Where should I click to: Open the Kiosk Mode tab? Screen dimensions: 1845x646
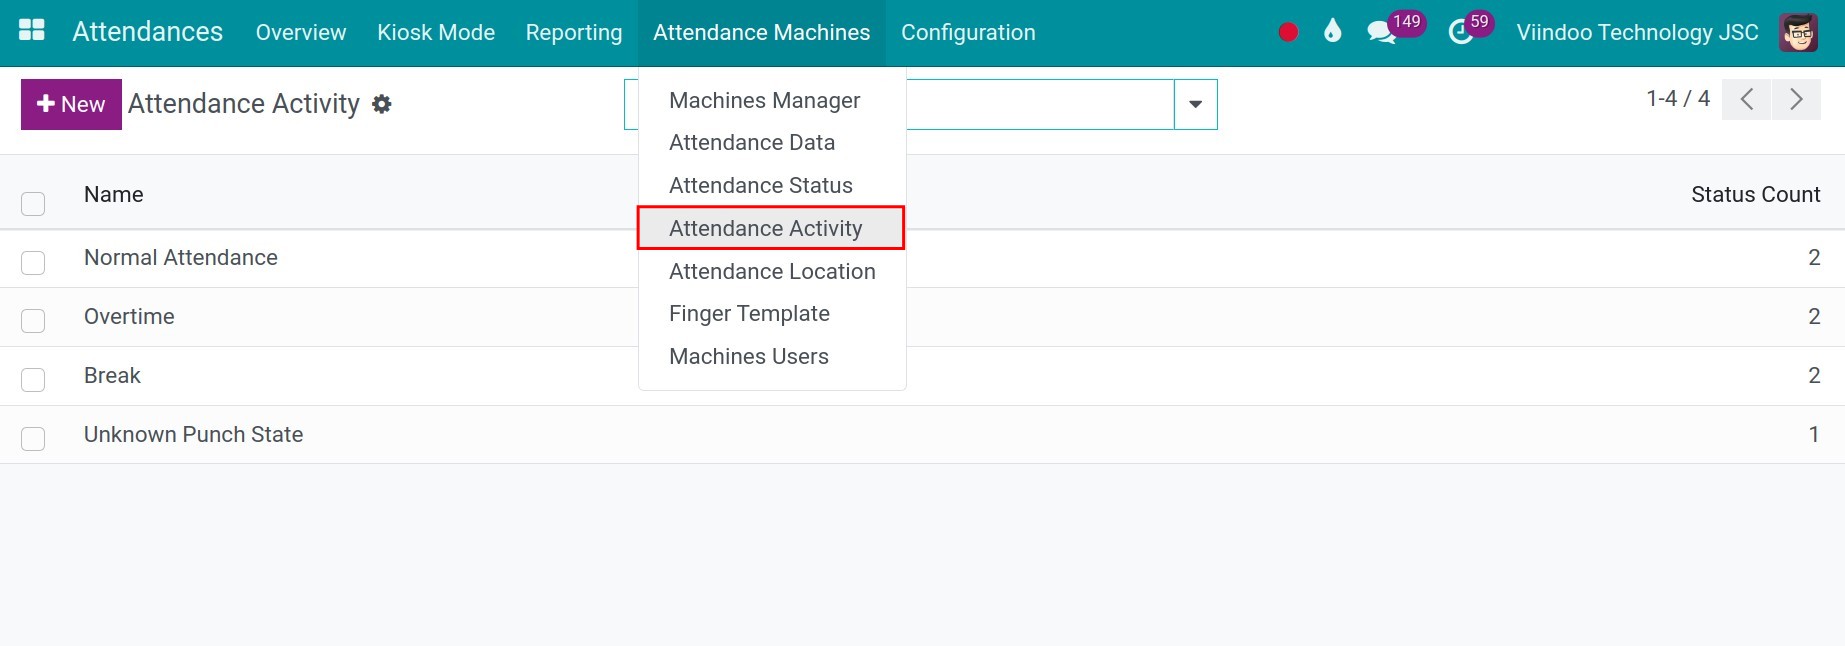pyautogui.click(x=436, y=32)
